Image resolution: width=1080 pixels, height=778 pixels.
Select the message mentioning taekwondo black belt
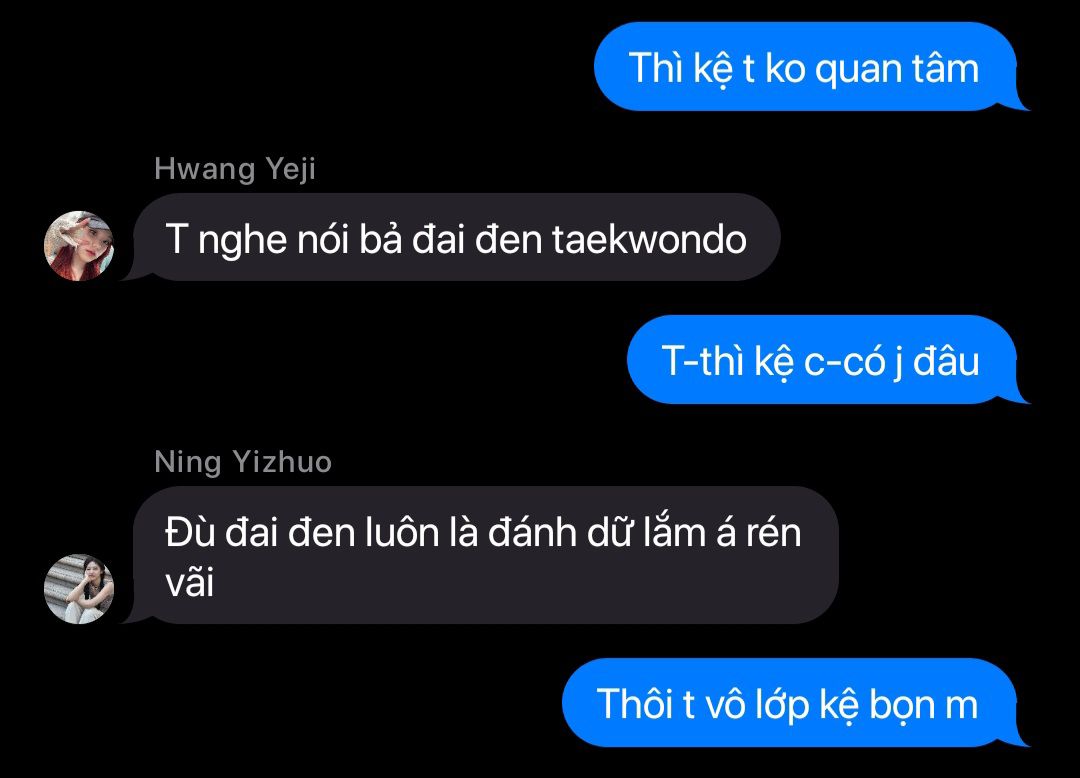(x=456, y=238)
